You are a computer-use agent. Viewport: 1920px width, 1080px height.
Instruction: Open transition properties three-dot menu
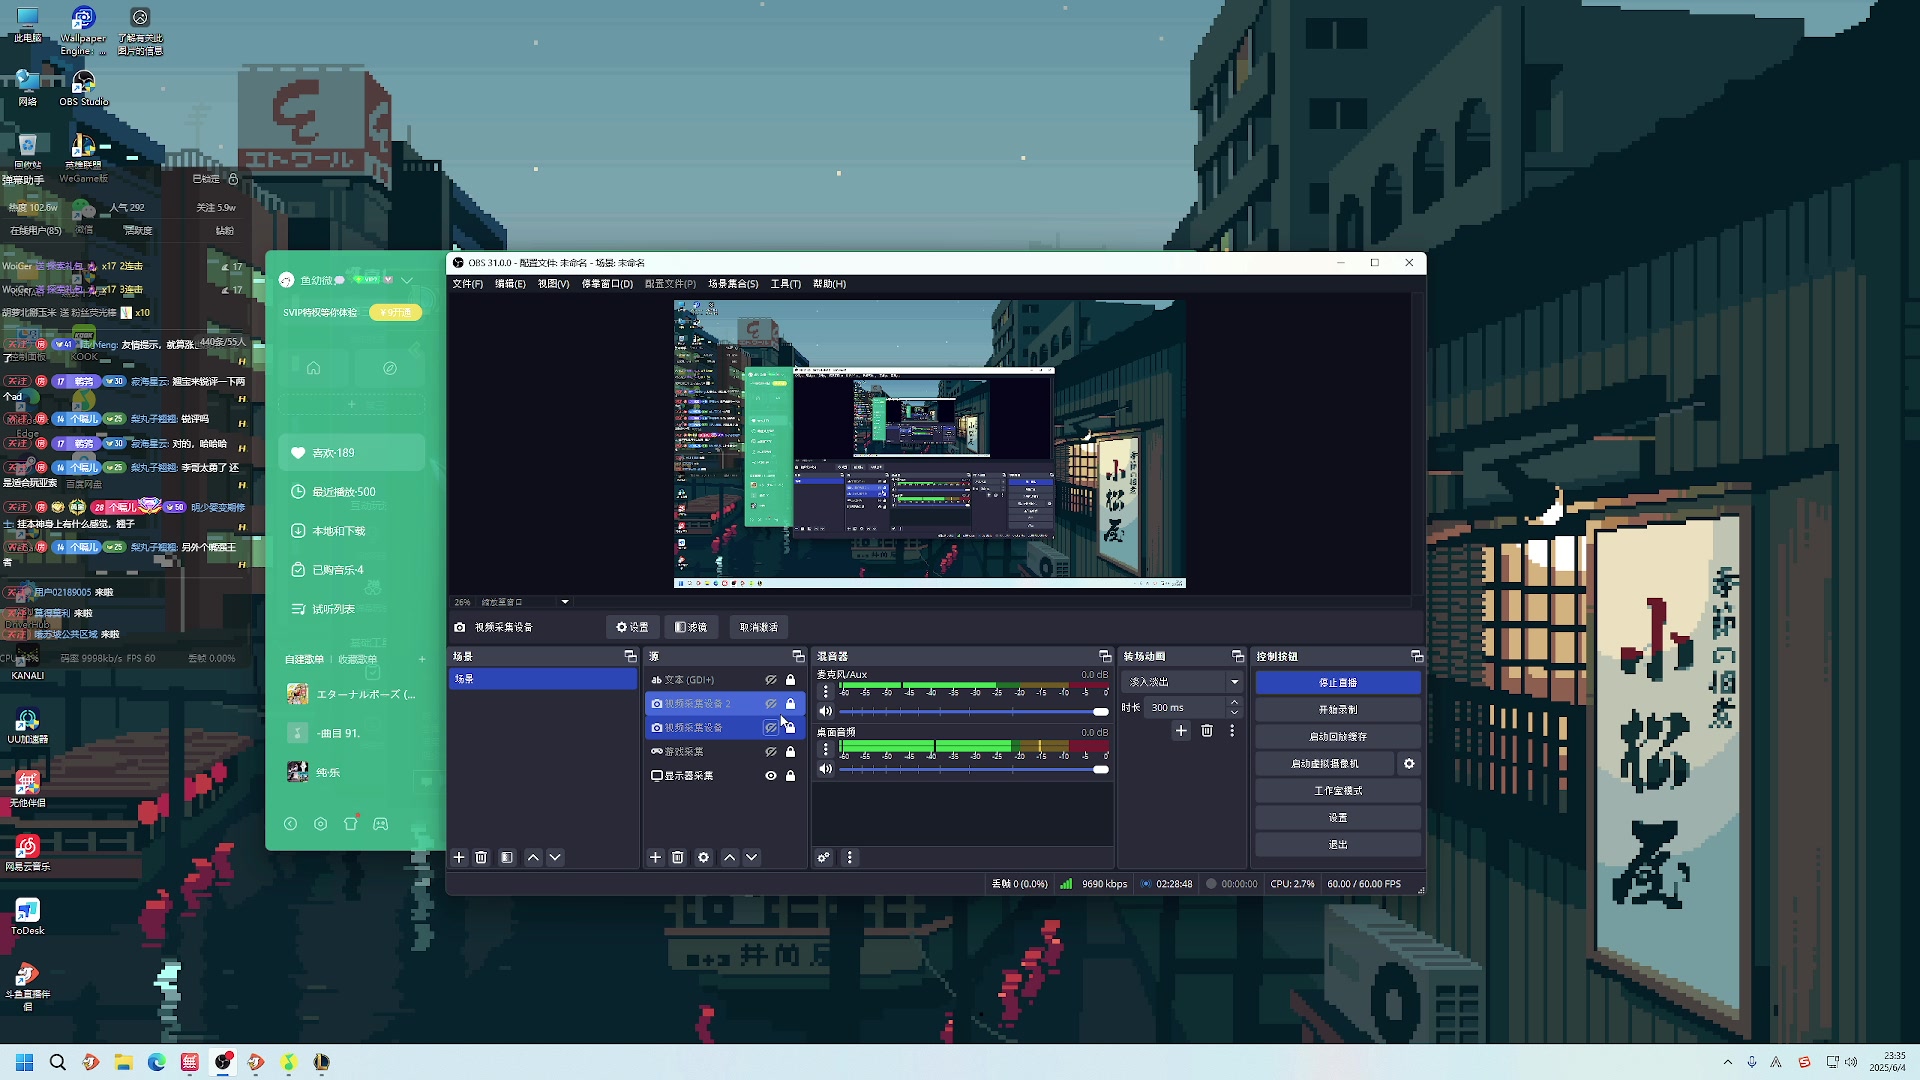pyautogui.click(x=1232, y=731)
